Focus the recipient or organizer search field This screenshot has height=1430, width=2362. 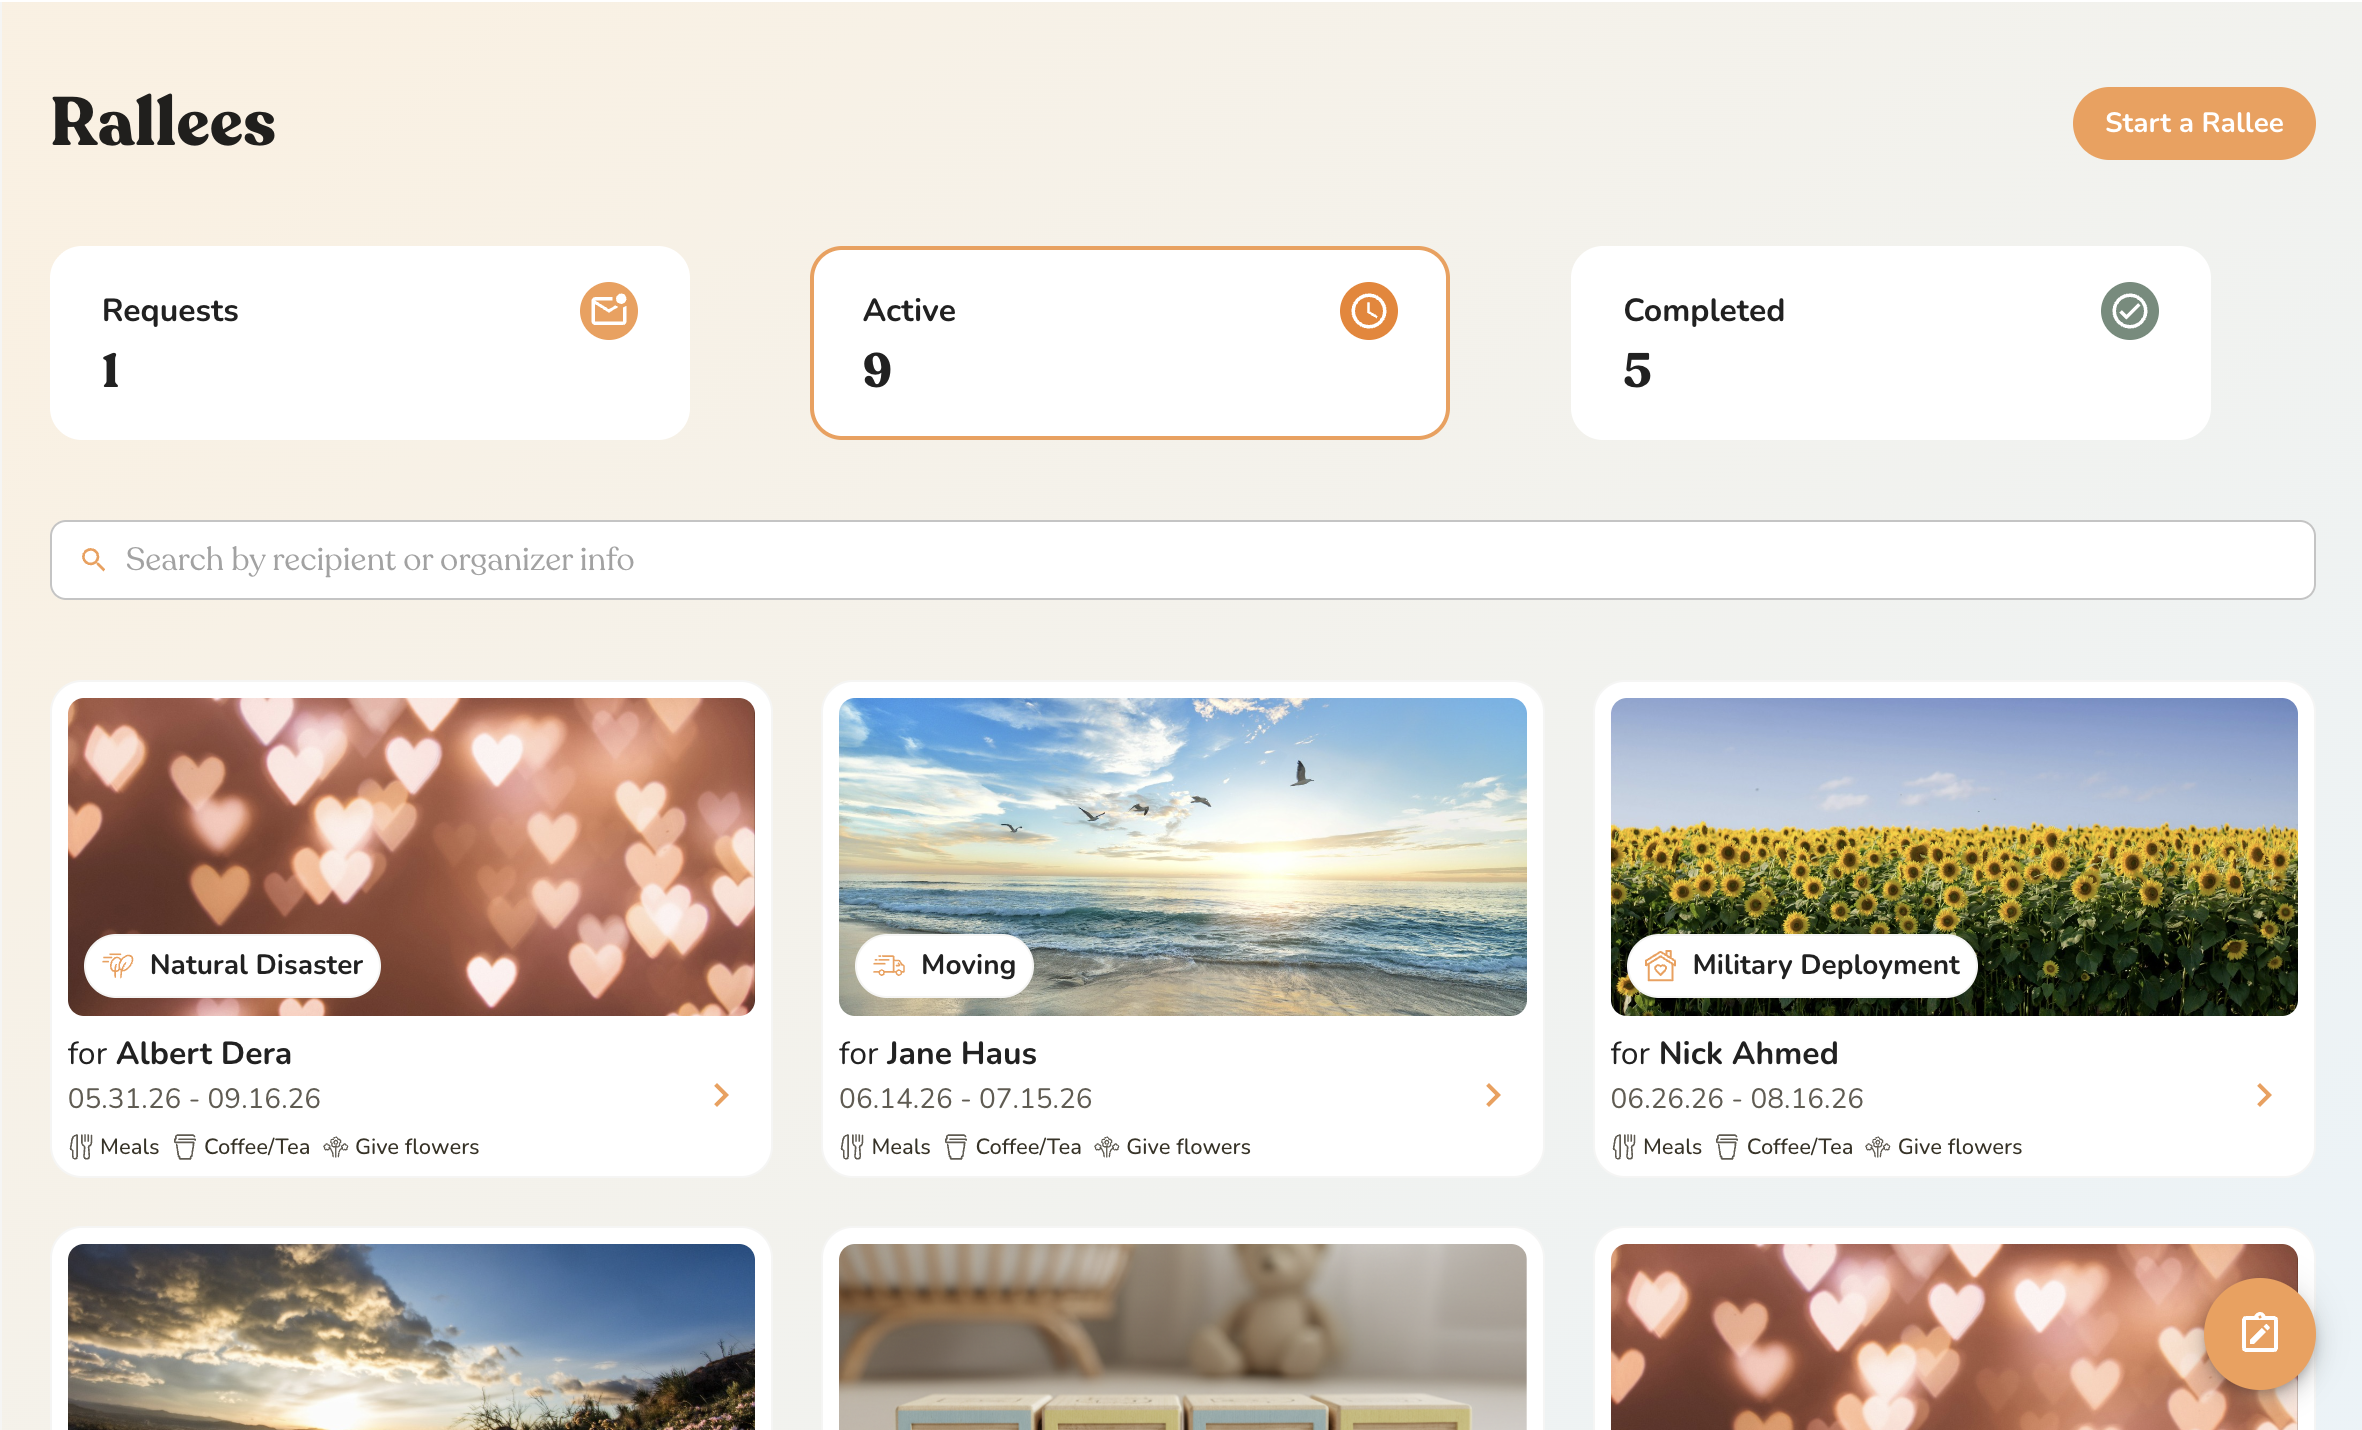coord(1183,560)
